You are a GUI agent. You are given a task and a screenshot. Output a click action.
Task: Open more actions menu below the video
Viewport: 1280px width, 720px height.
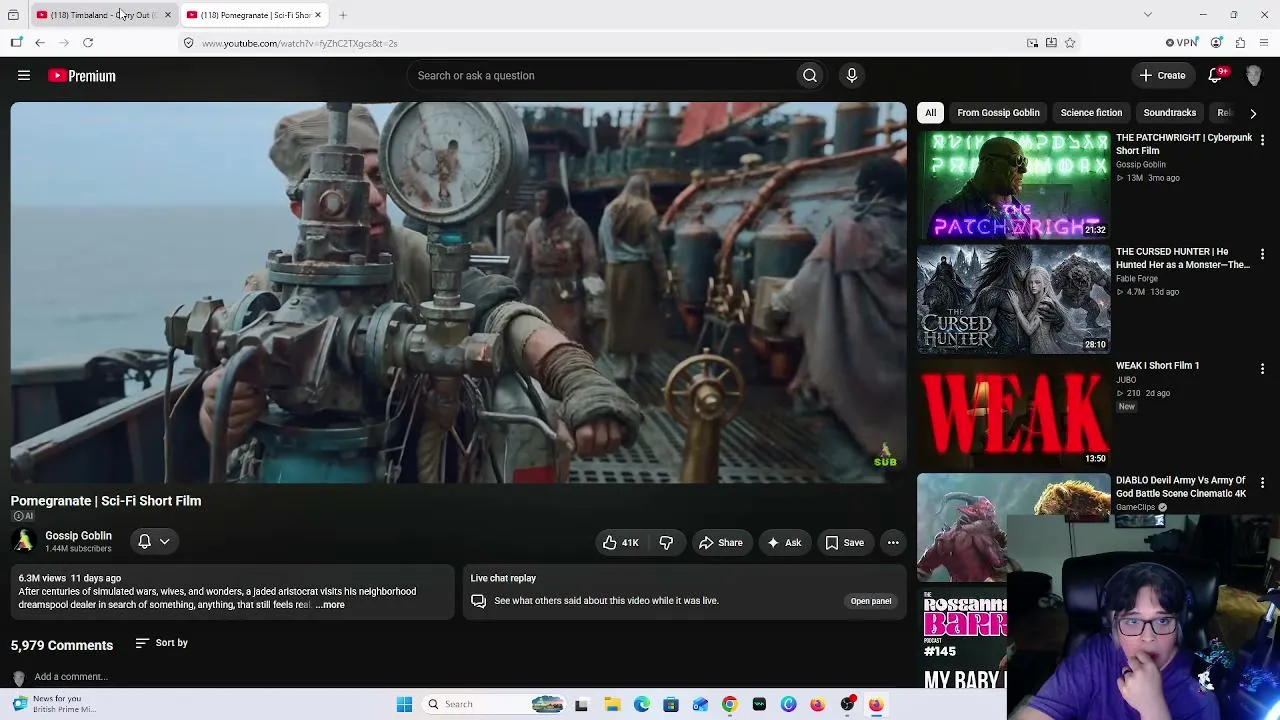point(893,542)
